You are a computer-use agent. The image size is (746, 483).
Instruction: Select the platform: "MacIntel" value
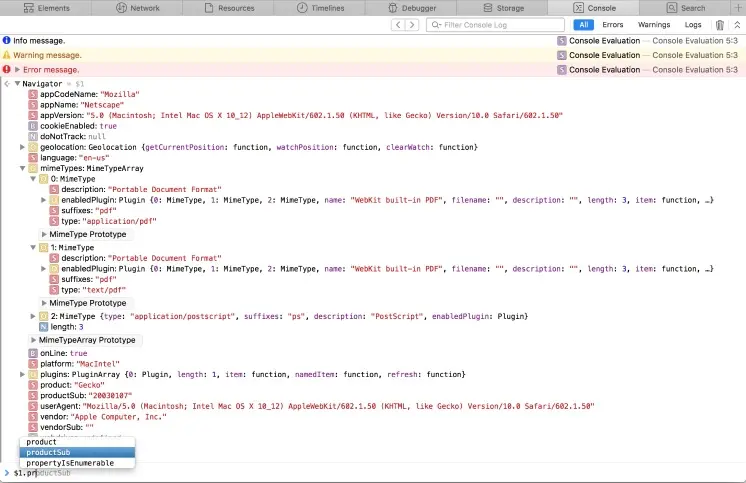(x=98, y=364)
